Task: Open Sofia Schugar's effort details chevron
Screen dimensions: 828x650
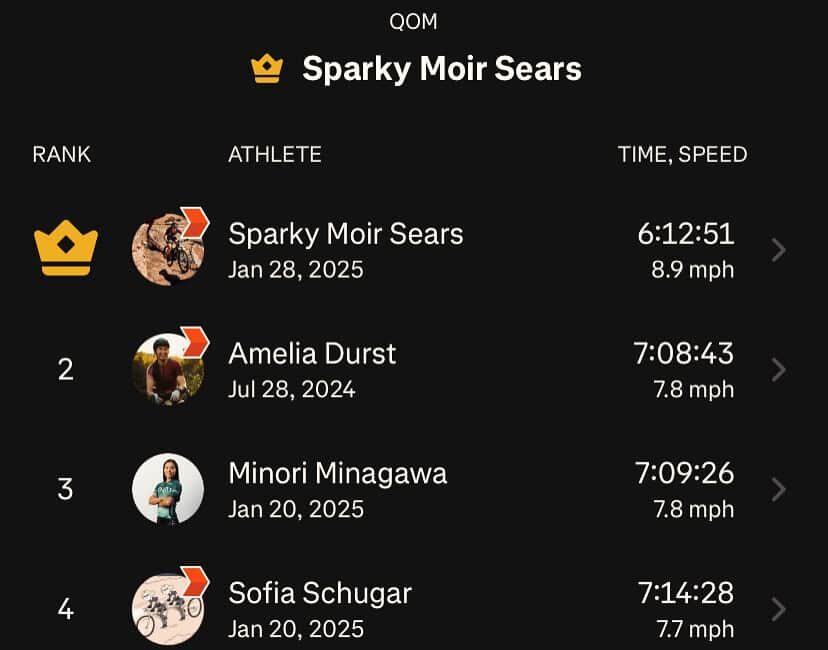Action: click(x=778, y=609)
